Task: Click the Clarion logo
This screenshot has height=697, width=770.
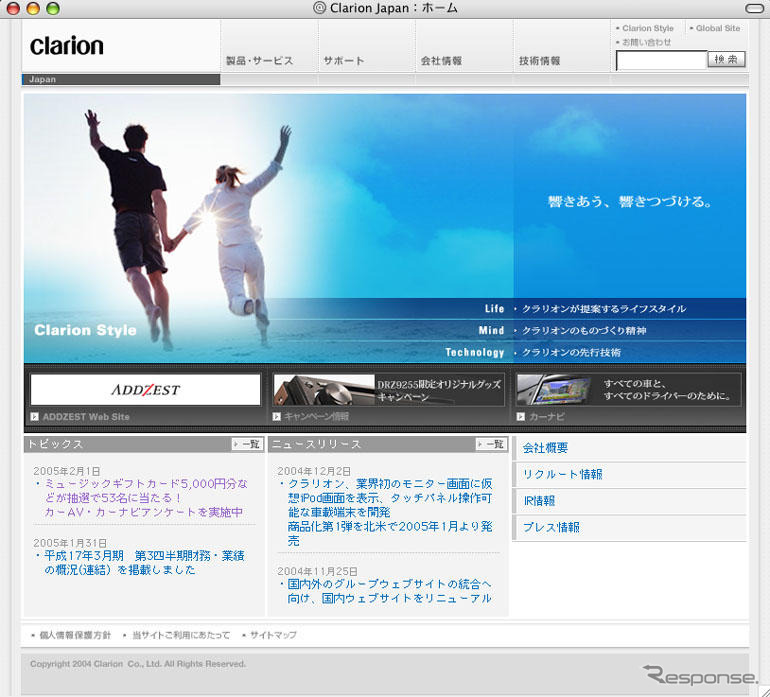Action: pos(67,46)
